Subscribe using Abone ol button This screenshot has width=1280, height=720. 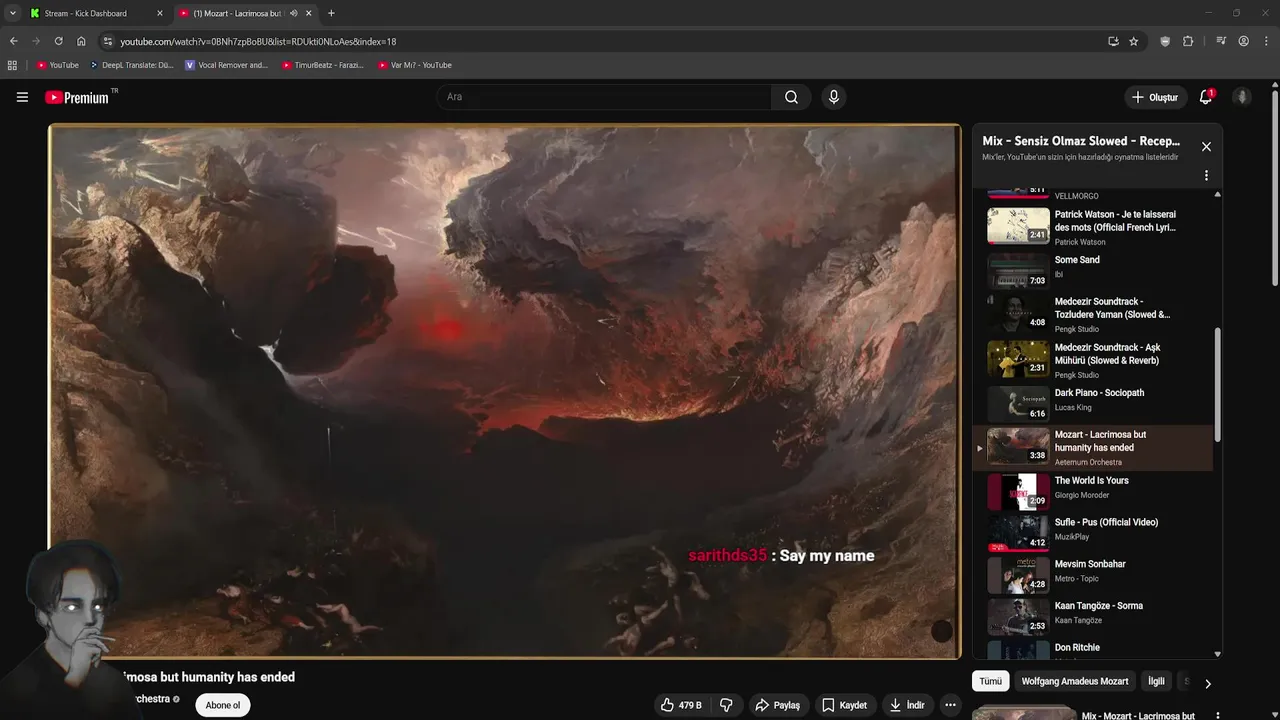pyautogui.click(x=223, y=705)
